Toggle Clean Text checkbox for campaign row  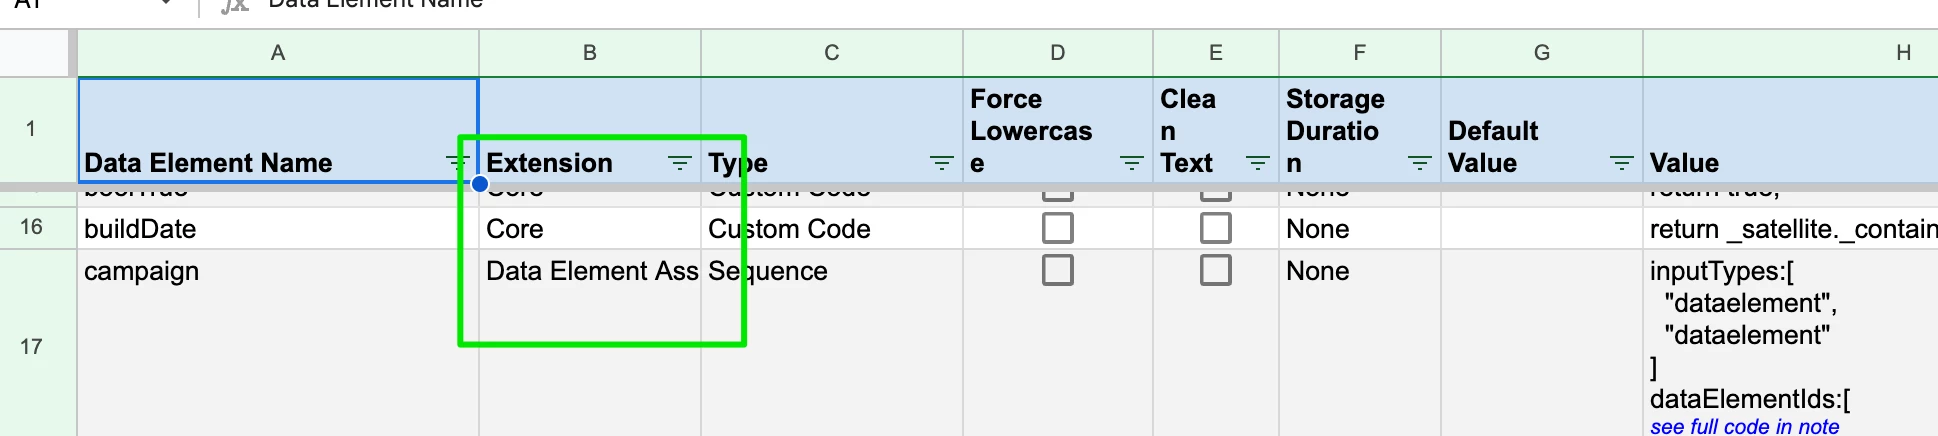pos(1216,270)
